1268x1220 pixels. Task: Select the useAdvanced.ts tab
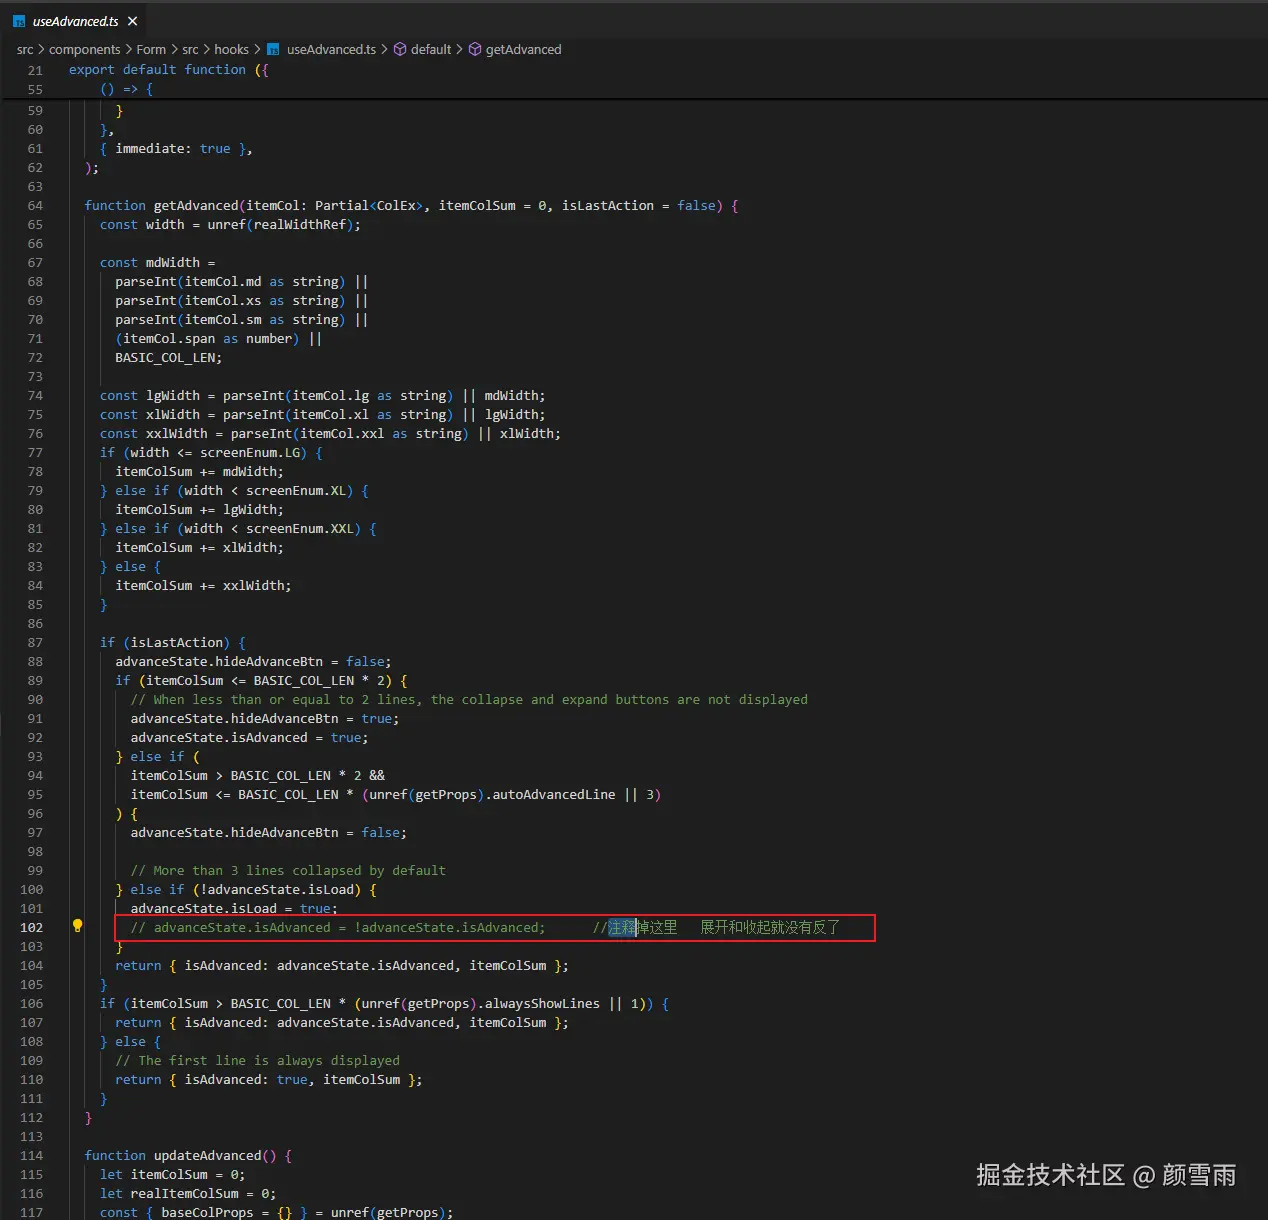click(76, 21)
